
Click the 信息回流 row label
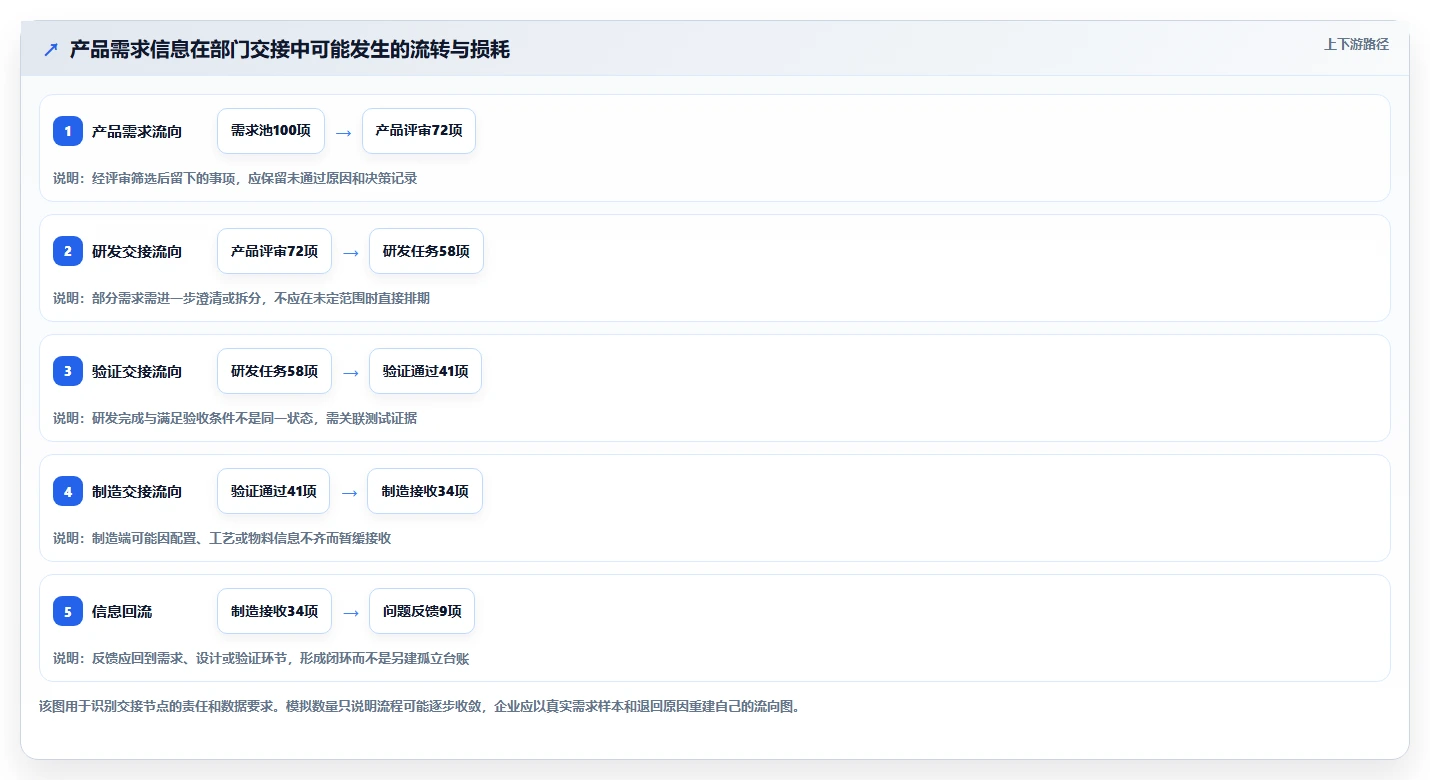point(122,611)
